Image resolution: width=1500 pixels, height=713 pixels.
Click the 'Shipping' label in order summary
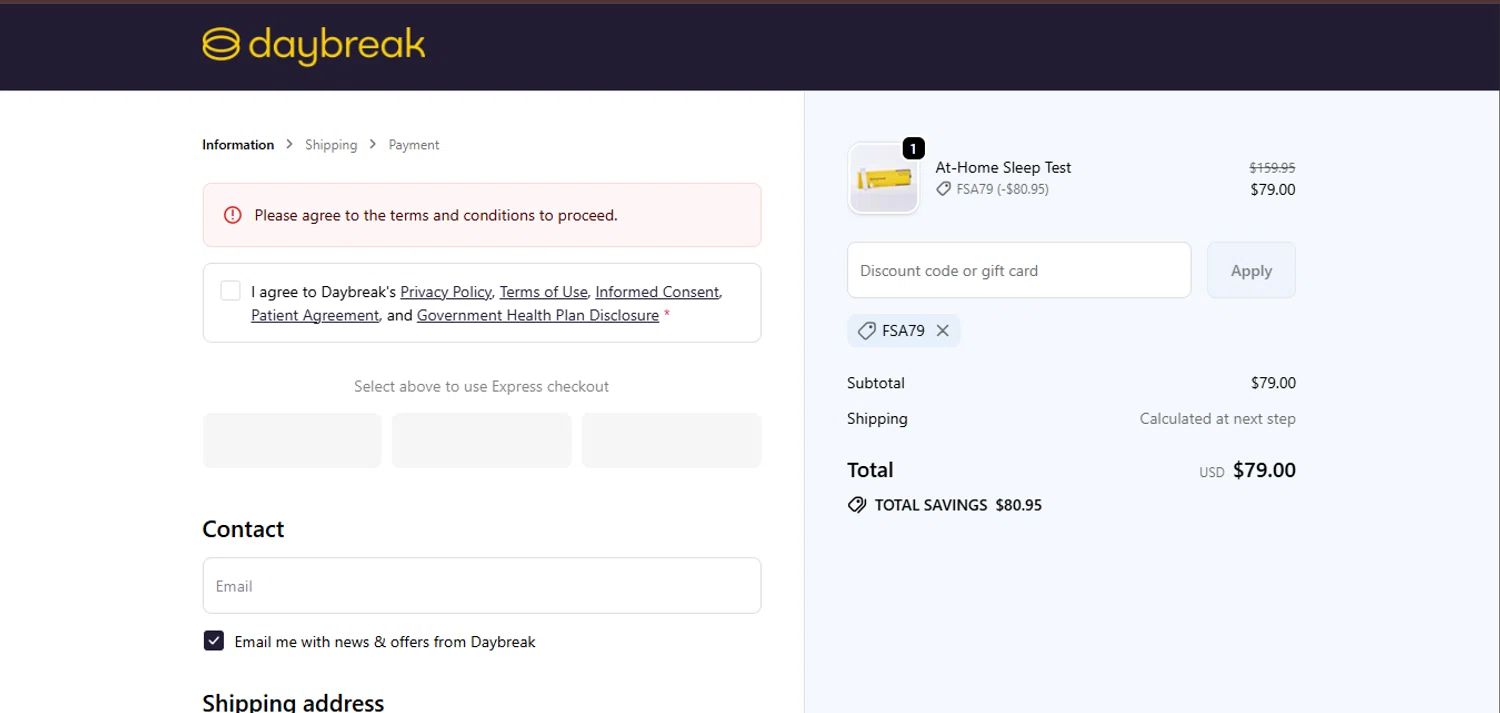877,419
